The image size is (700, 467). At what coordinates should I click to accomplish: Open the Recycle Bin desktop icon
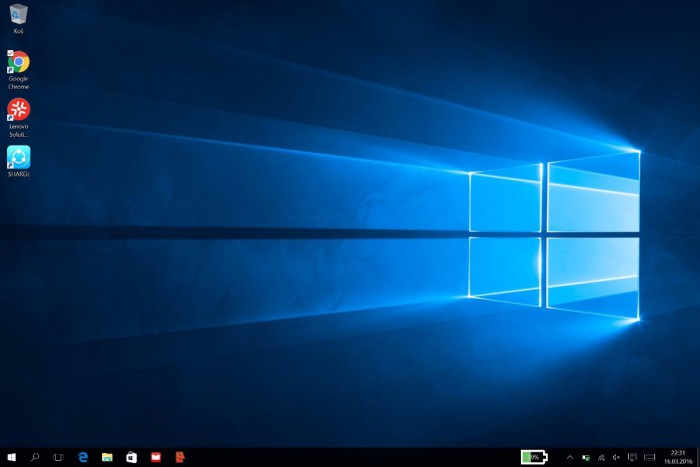click(x=18, y=15)
